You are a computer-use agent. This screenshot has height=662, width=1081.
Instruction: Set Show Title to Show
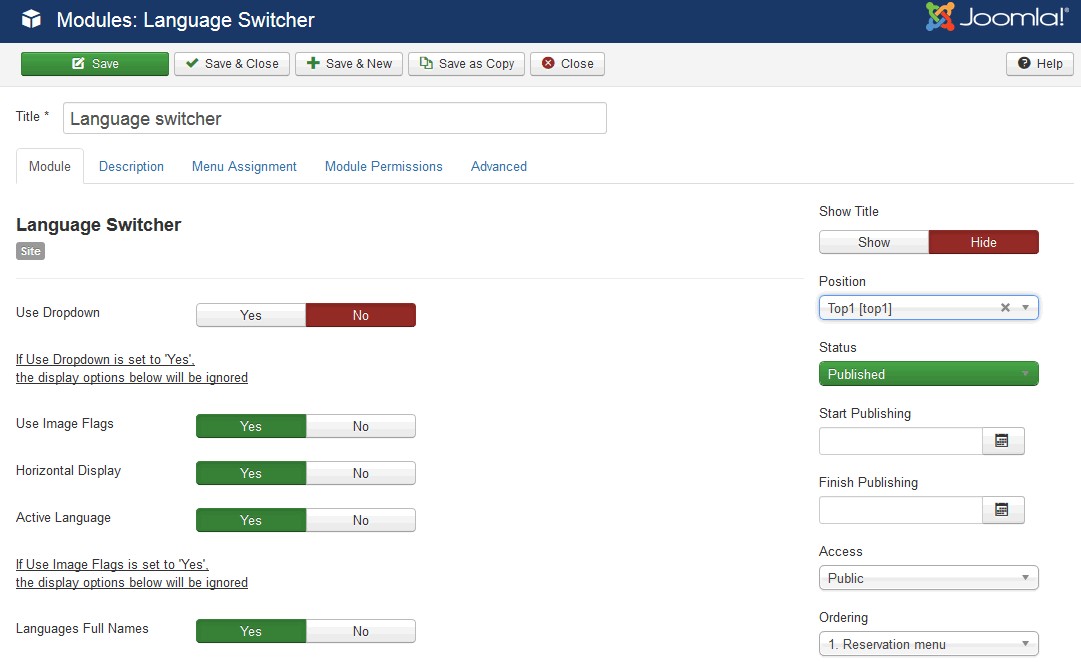coord(873,242)
